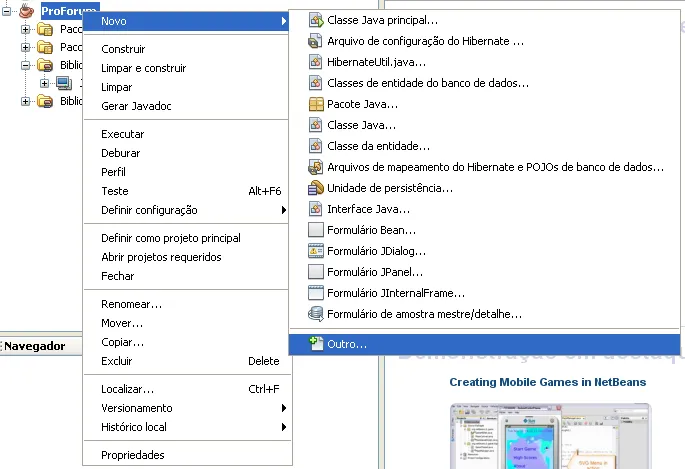
Task: Choose 'Outro...' text in submenu
Action: pyautogui.click(x=347, y=344)
